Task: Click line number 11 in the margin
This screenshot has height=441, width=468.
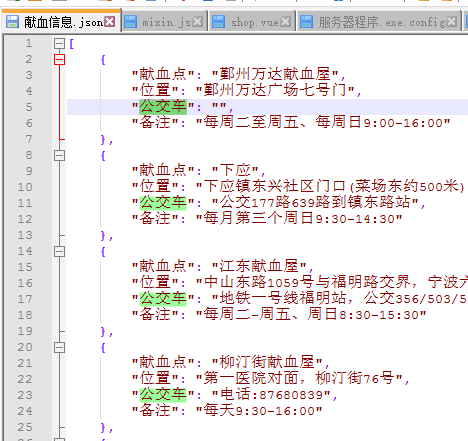Action: (x=25, y=203)
